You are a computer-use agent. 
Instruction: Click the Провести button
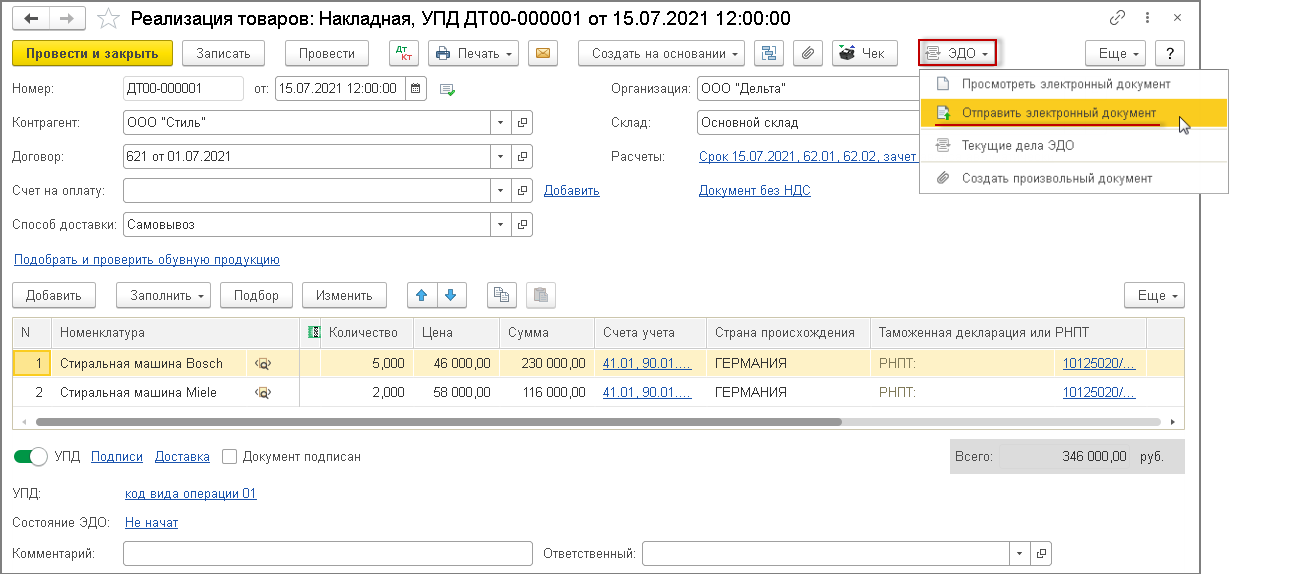point(327,53)
